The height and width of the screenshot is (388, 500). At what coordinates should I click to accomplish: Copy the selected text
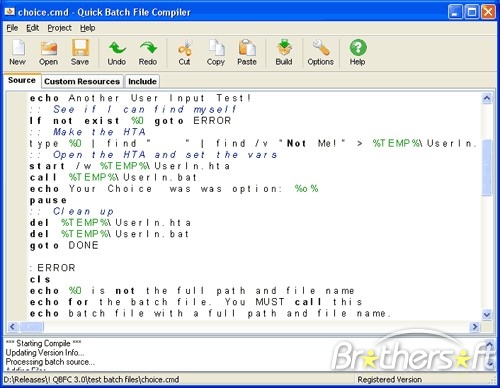[216, 52]
